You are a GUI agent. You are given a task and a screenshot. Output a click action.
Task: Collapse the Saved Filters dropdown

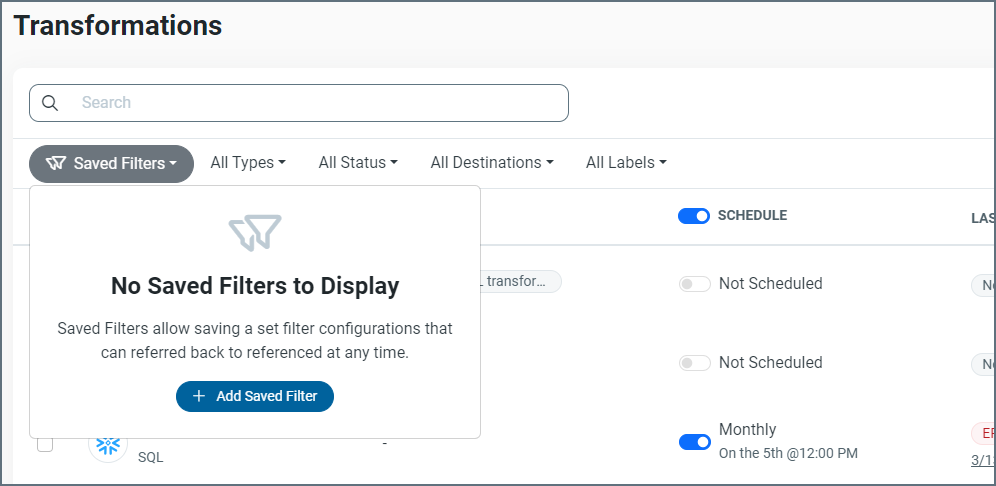coord(111,163)
